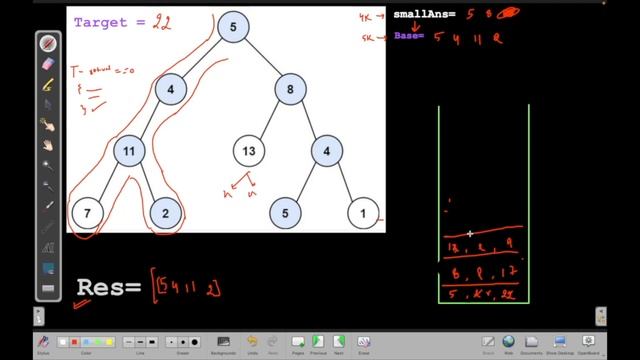Select the Eraser tool in the stylus palette

point(48,64)
